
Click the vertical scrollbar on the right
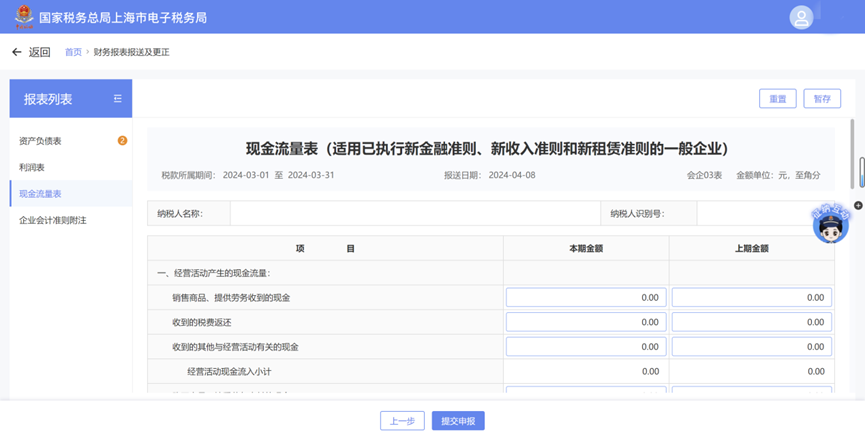tap(852, 153)
